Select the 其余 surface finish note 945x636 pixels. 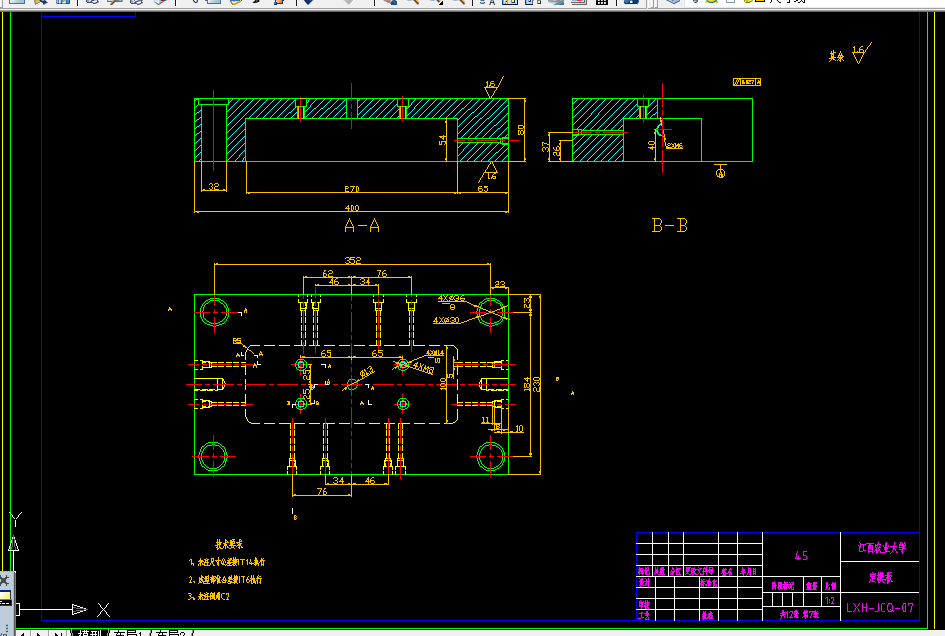coord(836,57)
